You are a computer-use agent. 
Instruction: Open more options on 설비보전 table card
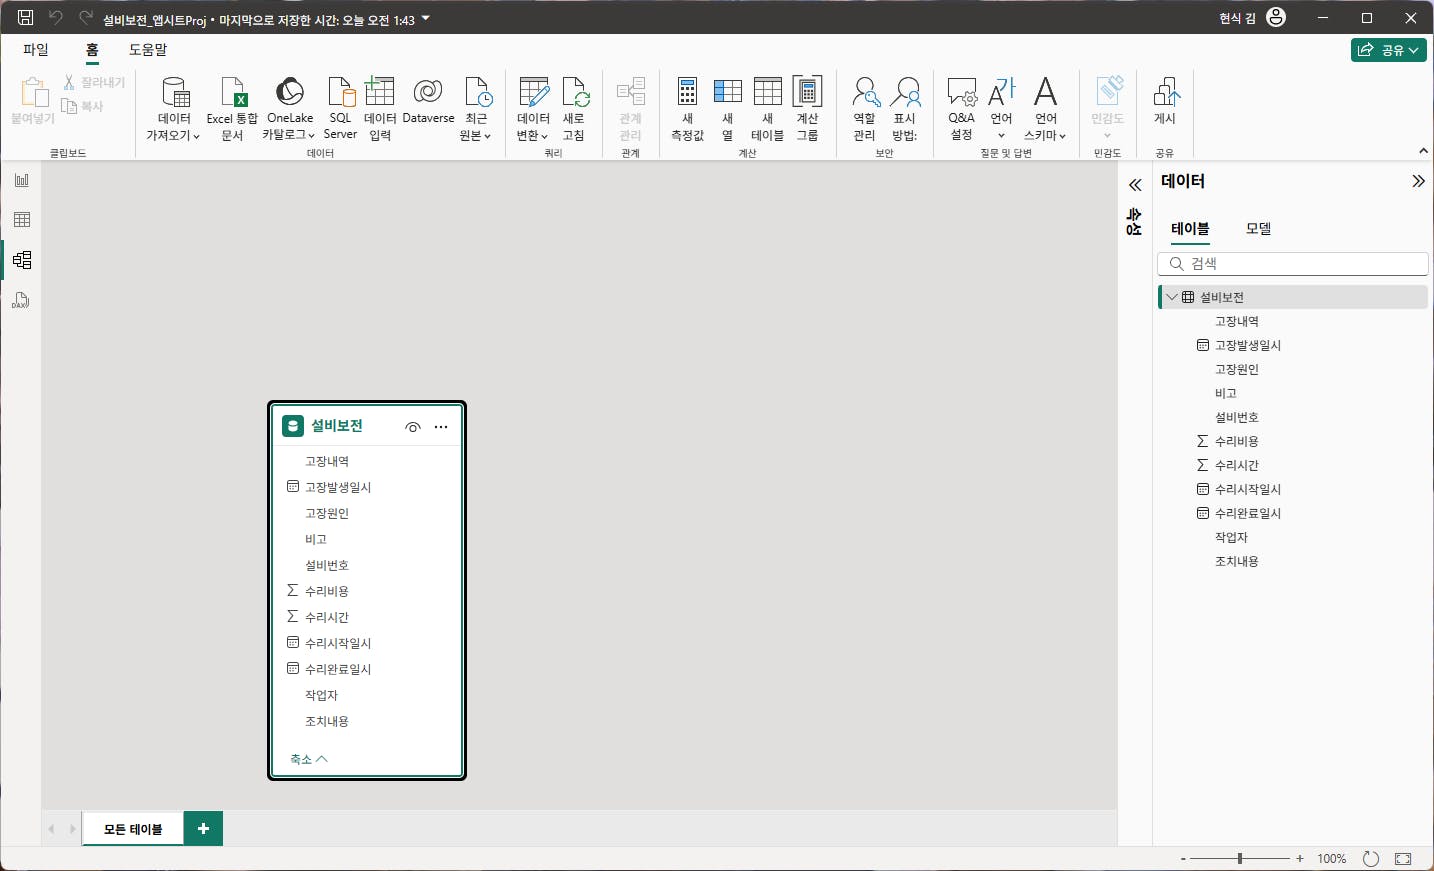click(x=441, y=427)
